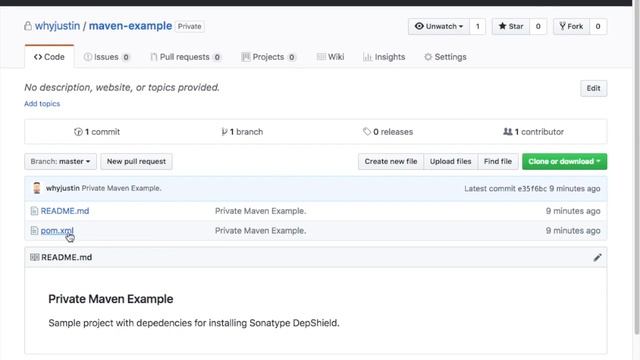Click the pom.xml file icon
The width and height of the screenshot is (640, 360).
coord(34,231)
